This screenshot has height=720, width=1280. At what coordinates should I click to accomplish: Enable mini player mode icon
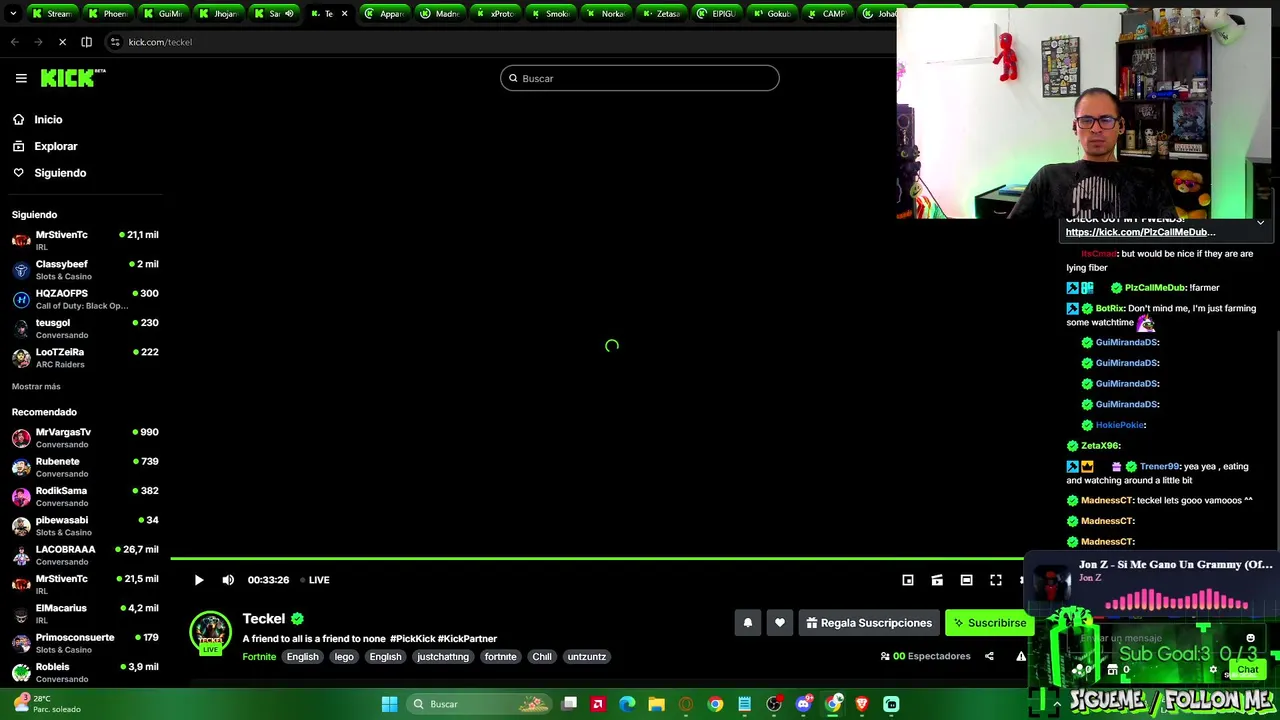click(908, 580)
